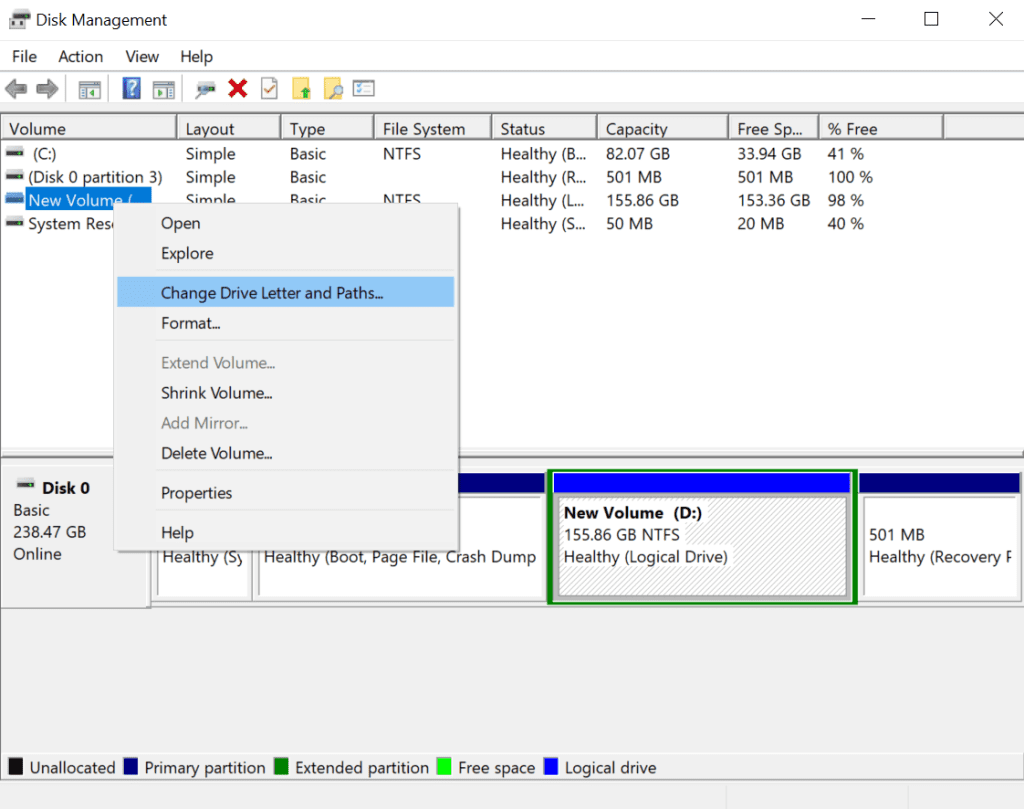Toggle the Show/Hide action pane icon

164,88
